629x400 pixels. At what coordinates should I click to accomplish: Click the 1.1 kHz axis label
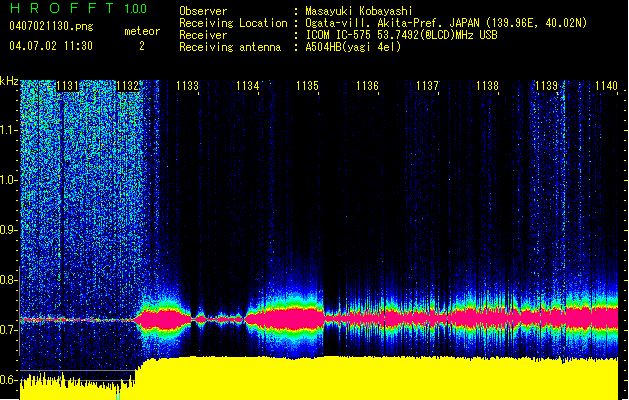coord(8,130)
